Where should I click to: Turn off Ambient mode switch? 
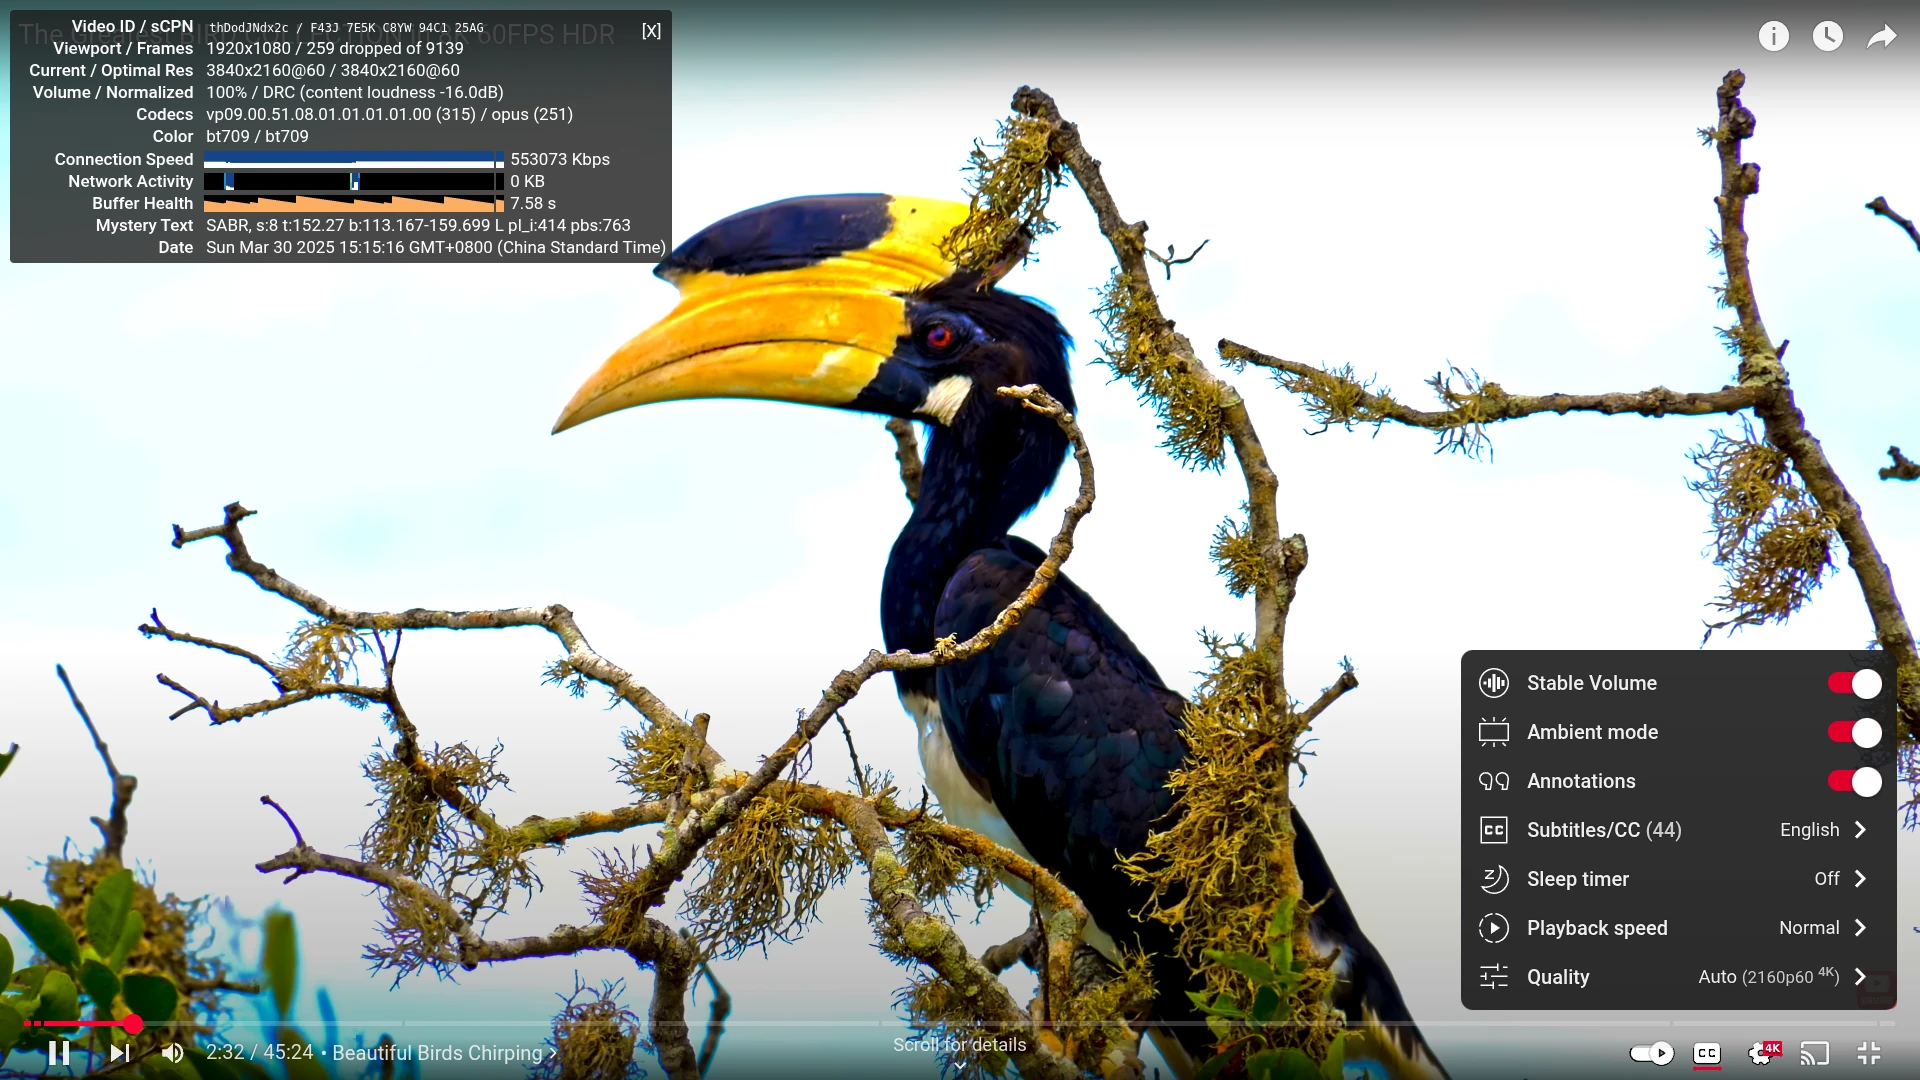click(1854, 732)
